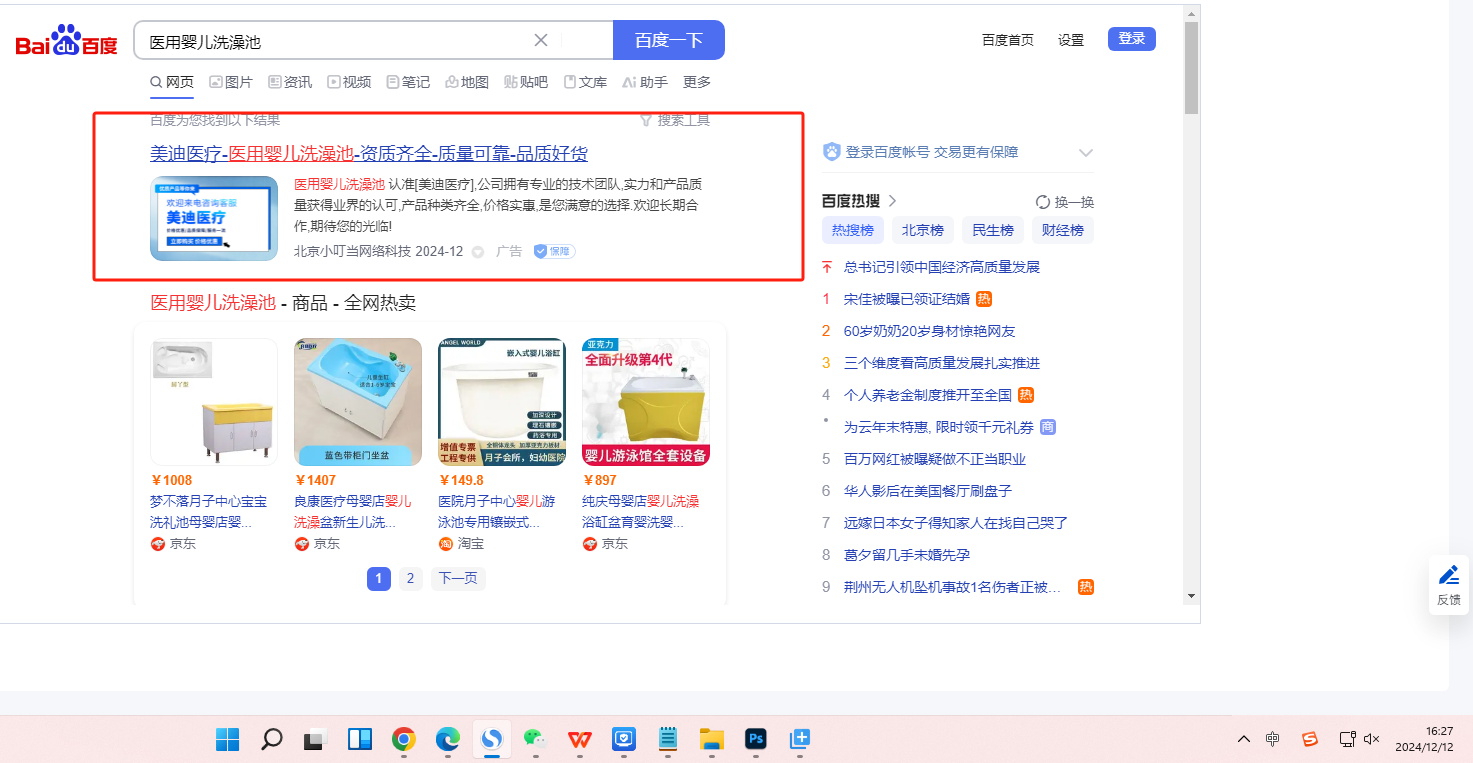Refresh hot searches via 换一换 icon

tap(1043, 202)
